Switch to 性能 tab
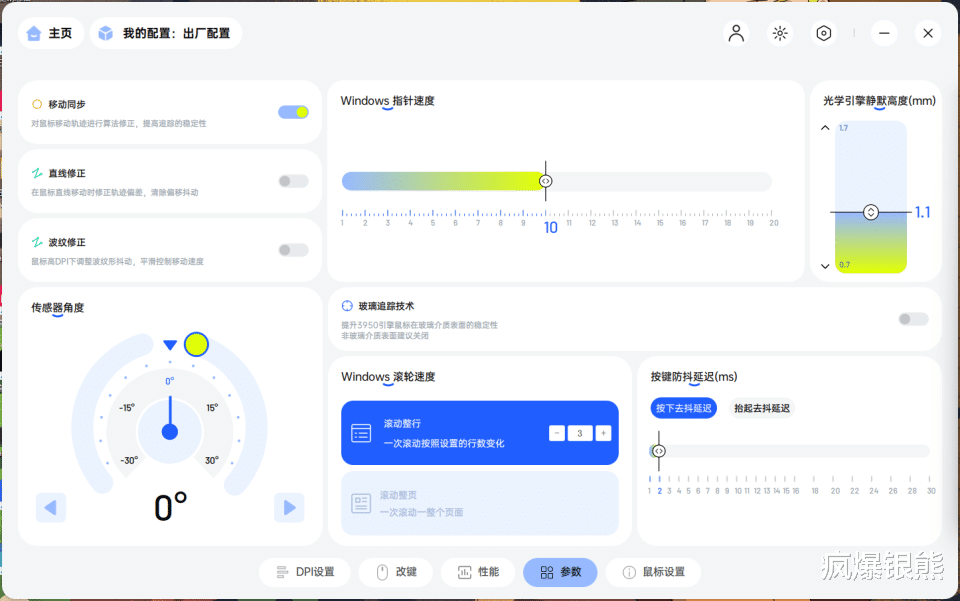Viewport: 960px width, 601px height. click(x=478, y=572)
